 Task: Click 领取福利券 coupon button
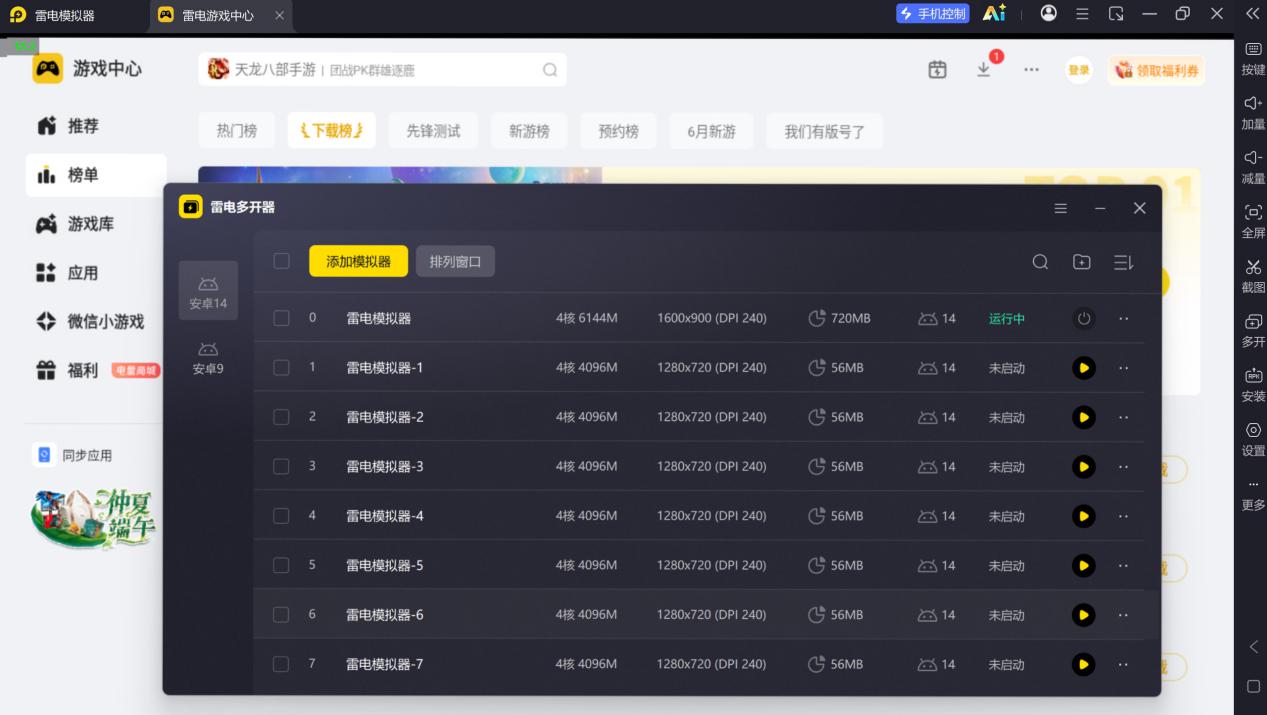tap(1156, 70)
